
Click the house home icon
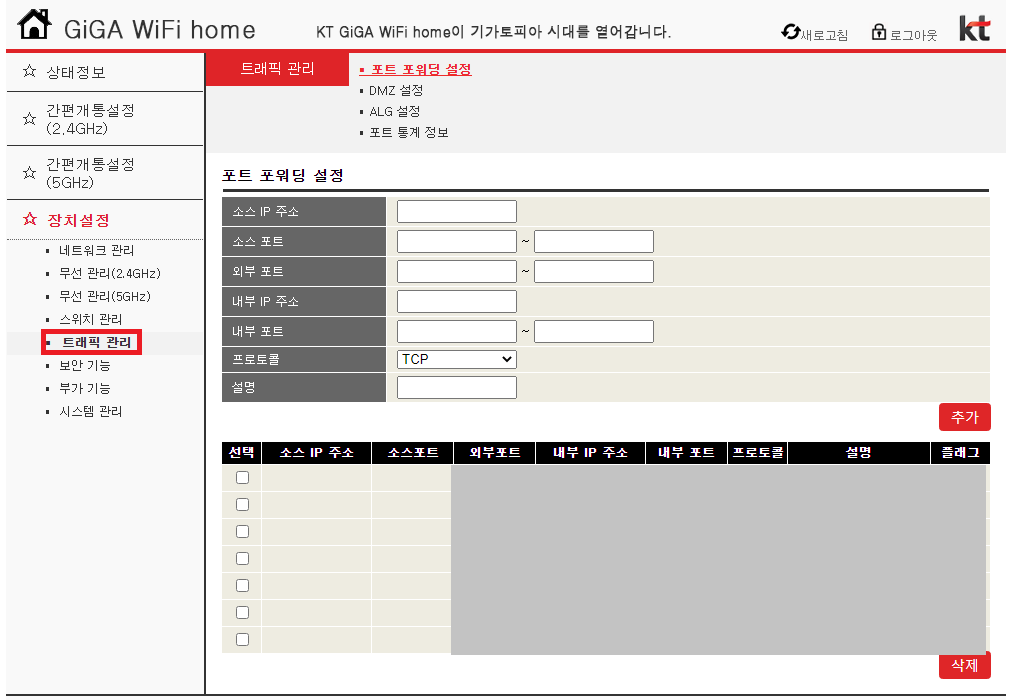pos(34,25)
